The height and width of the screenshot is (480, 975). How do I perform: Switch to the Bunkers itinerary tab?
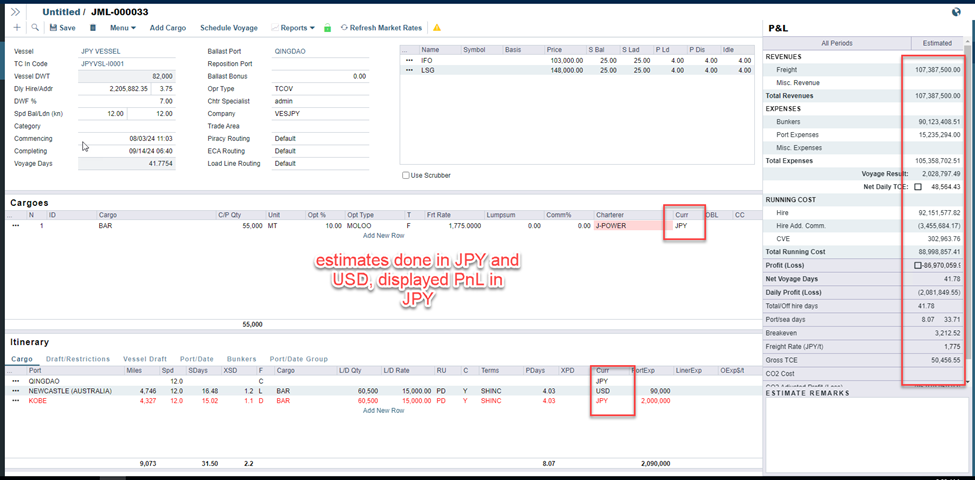click(242, 358)
